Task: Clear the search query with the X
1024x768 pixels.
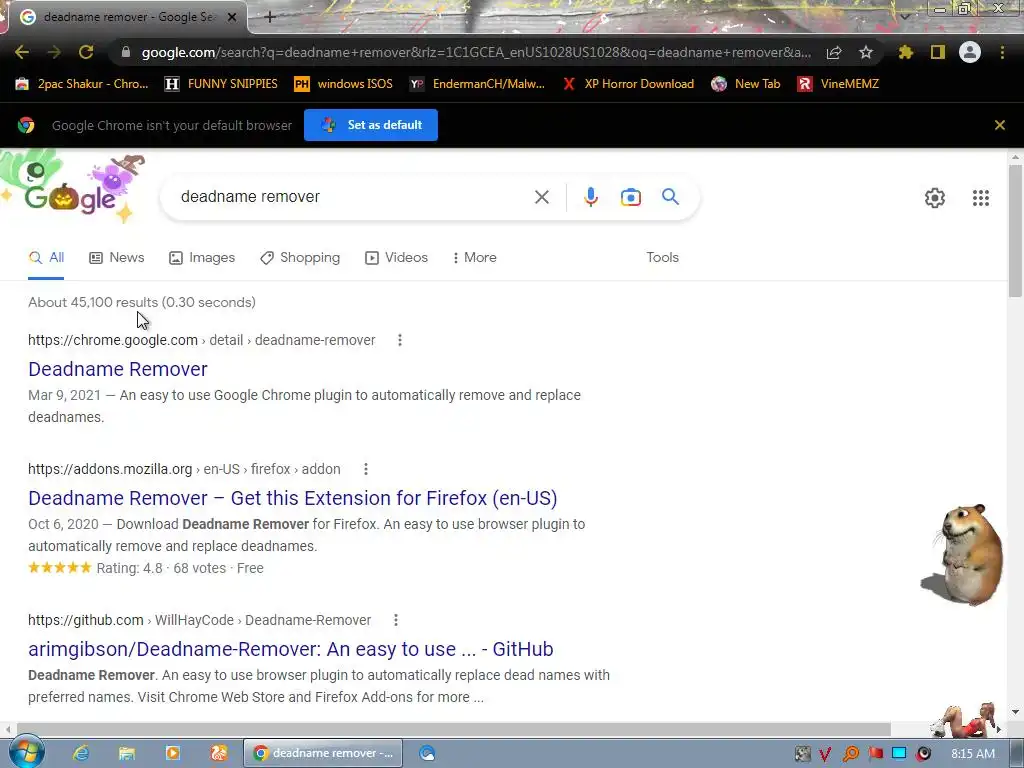Action: point(541,197)
